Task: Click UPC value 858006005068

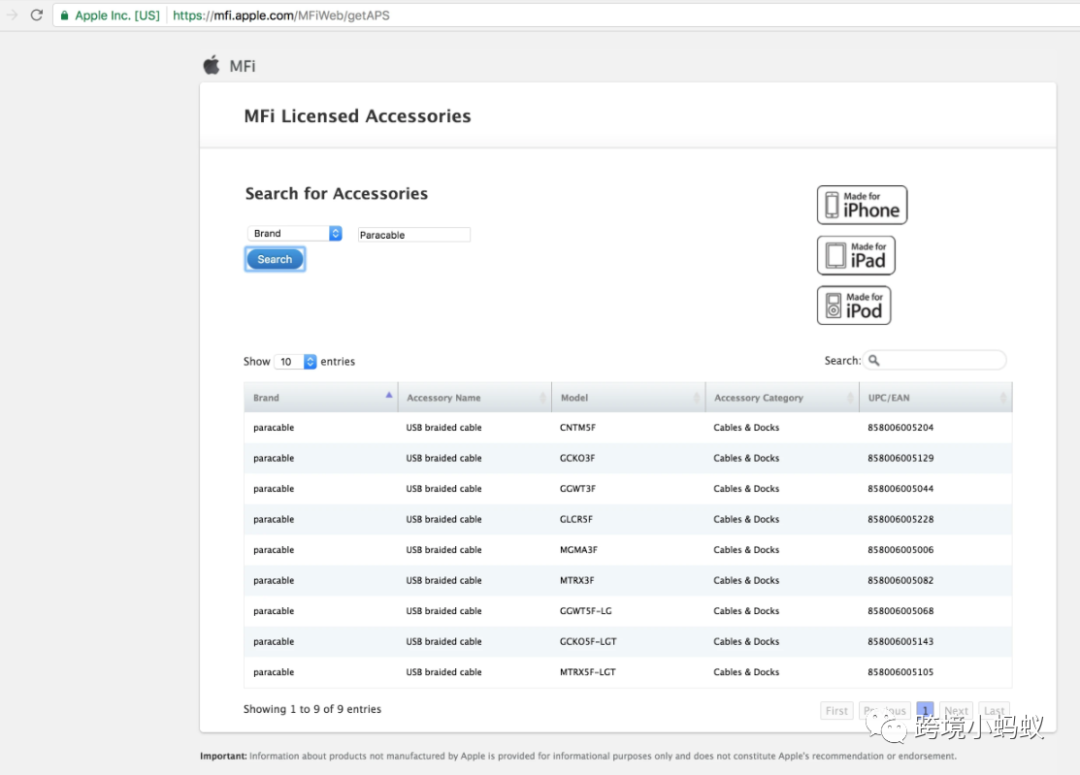Action: [900, 611]
